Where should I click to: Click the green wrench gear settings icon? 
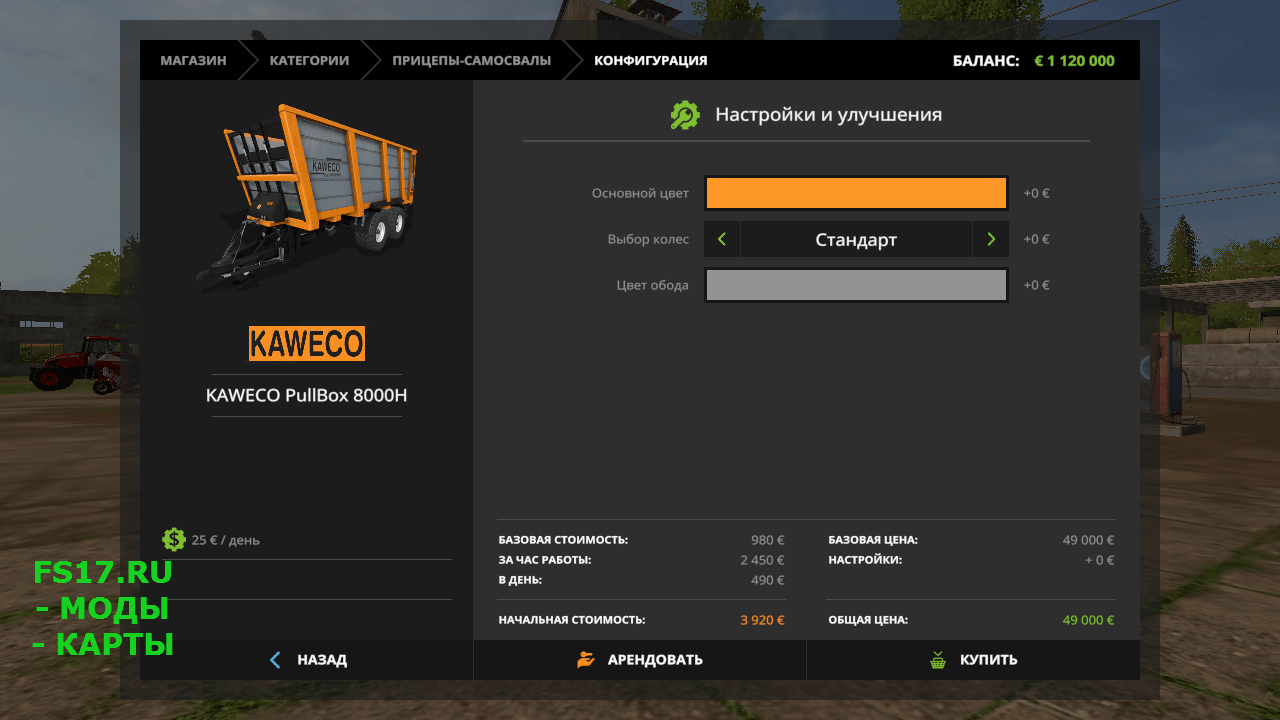(685, 115)
